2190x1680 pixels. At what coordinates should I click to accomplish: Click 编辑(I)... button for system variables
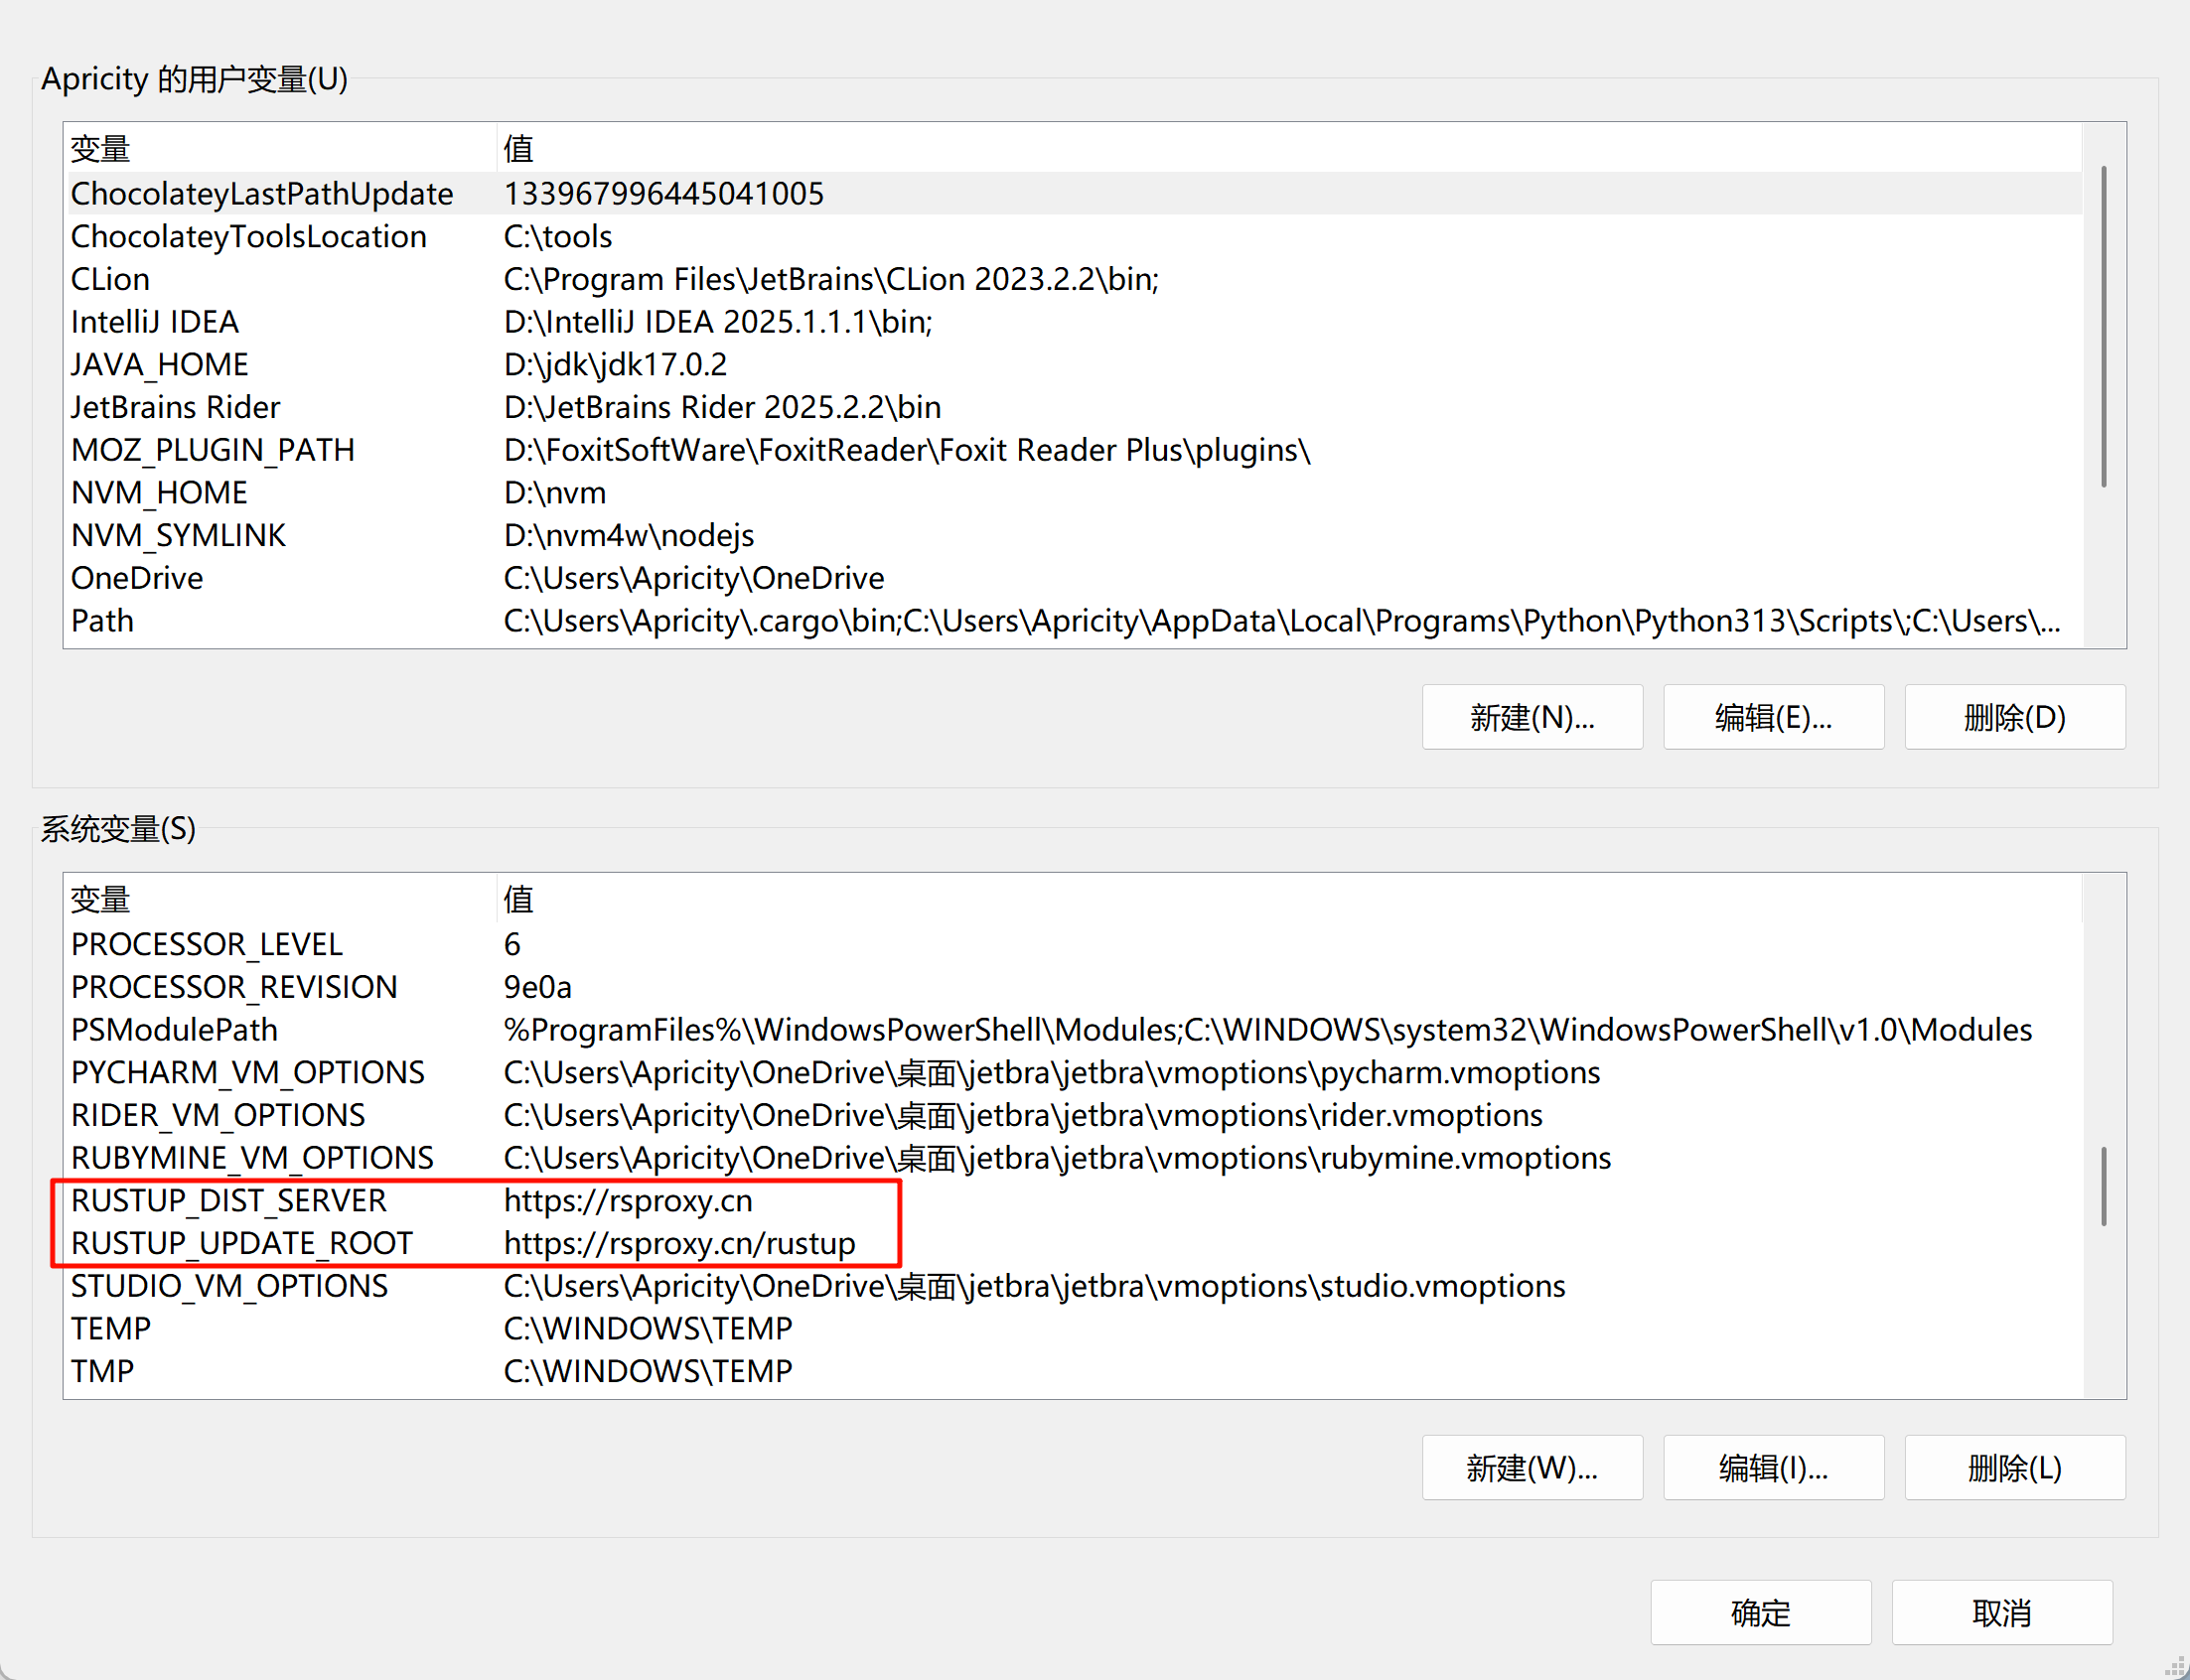[x=1773, y=1468]
